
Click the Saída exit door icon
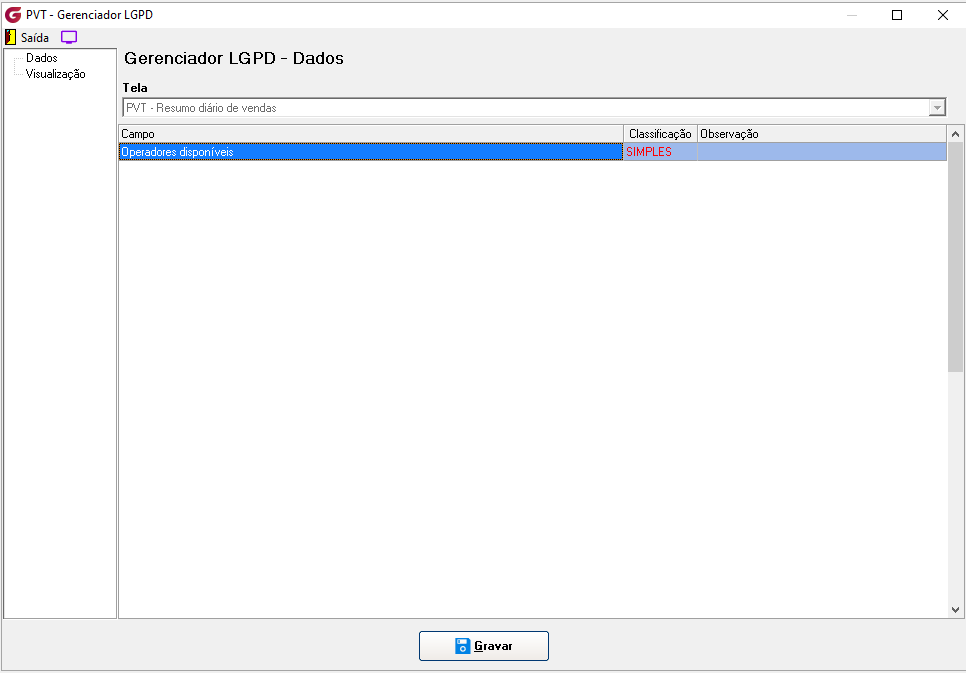pos(10,38)
